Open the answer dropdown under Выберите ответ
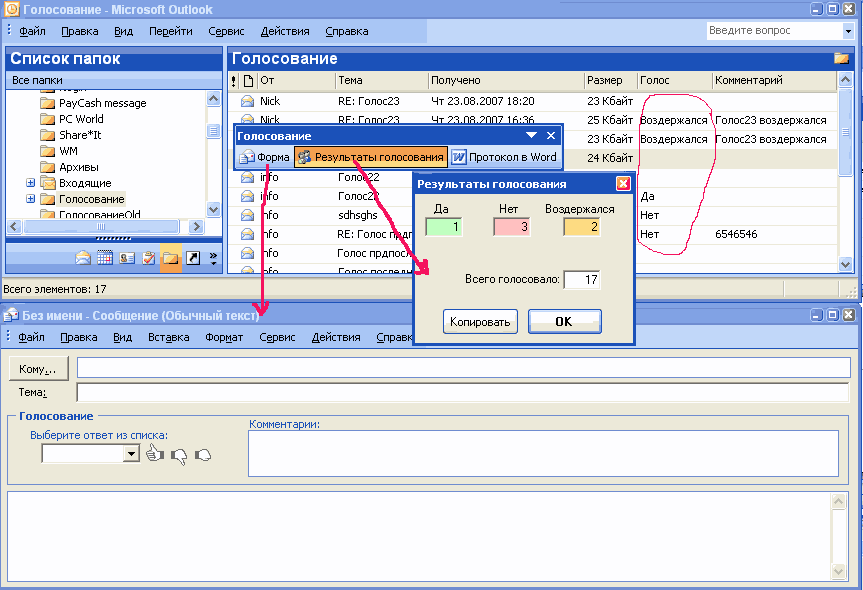Viewport: 863px width, 590px height. 131,453
